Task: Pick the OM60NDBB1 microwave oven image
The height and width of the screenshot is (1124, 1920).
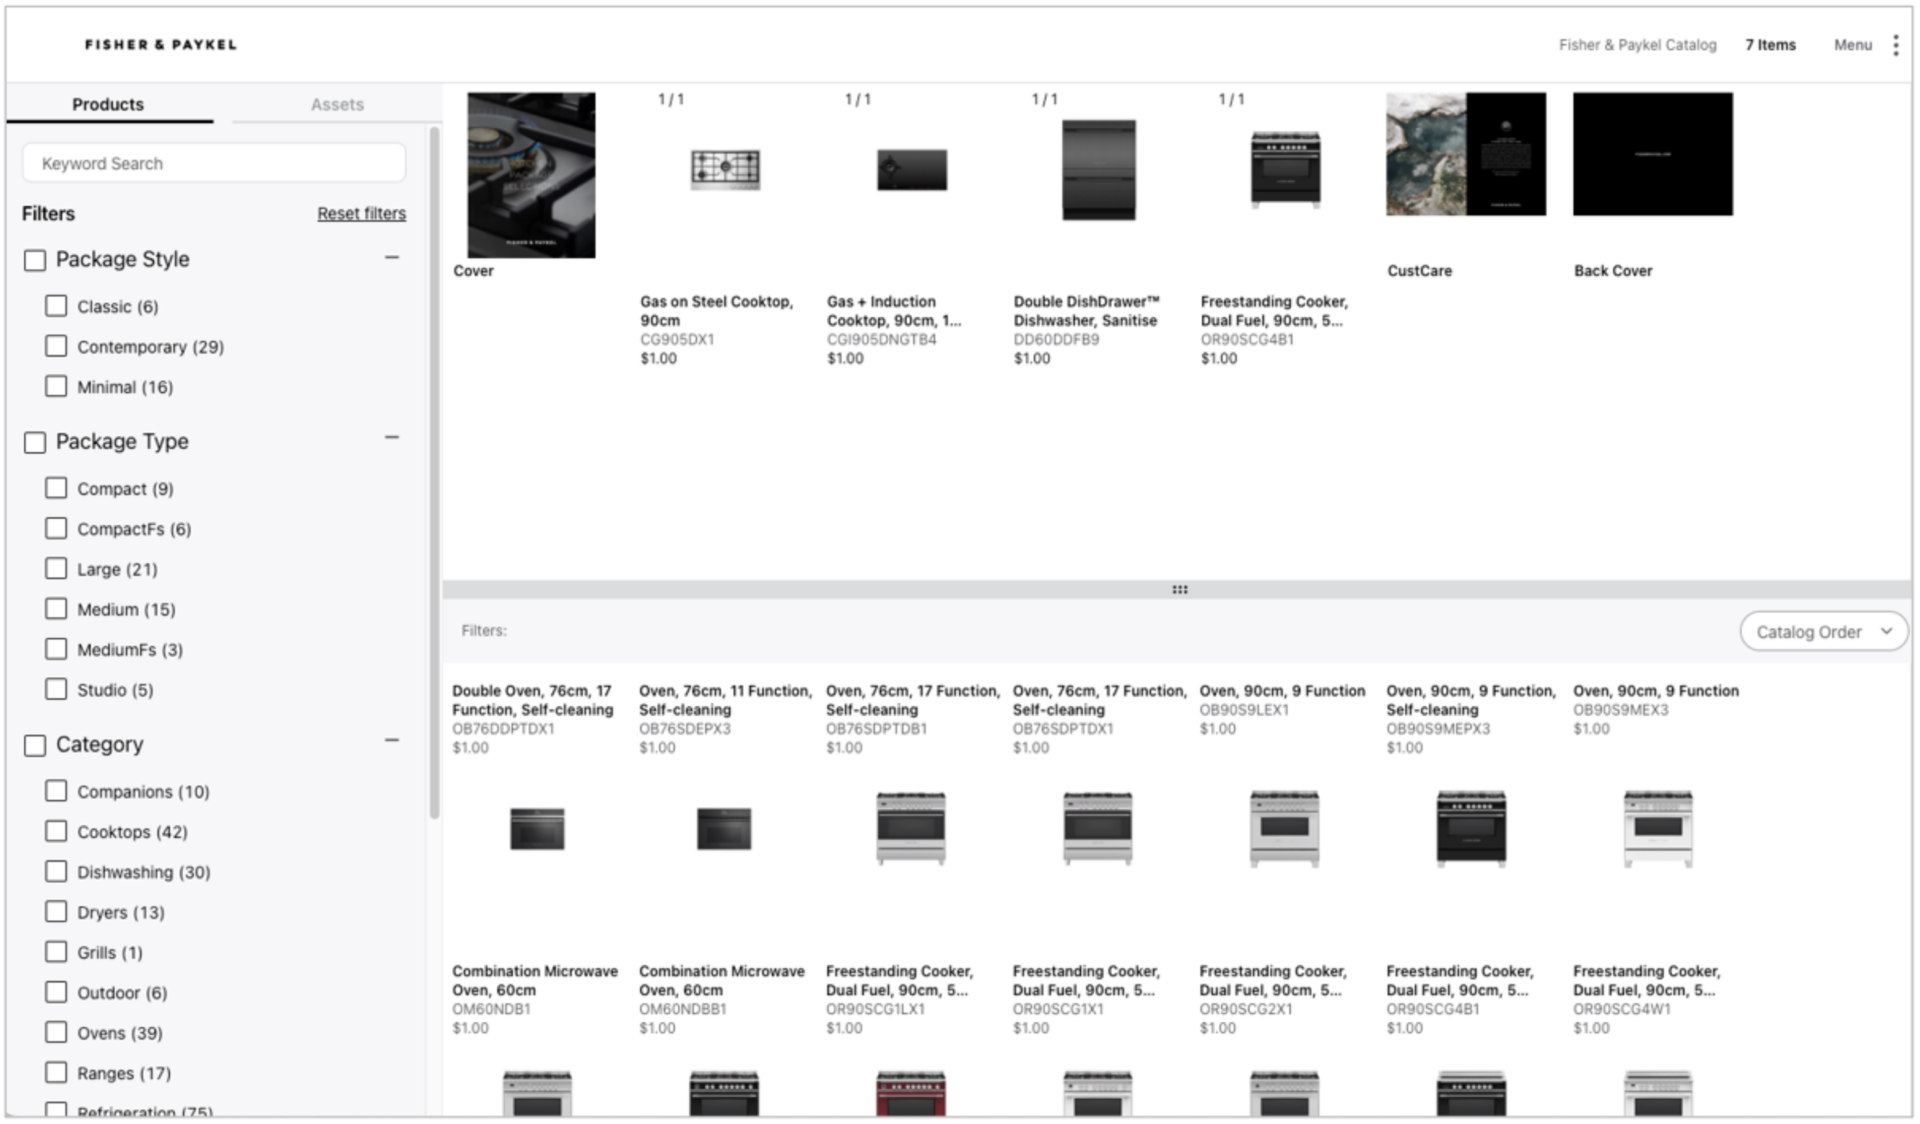Action: pos(724,829)
